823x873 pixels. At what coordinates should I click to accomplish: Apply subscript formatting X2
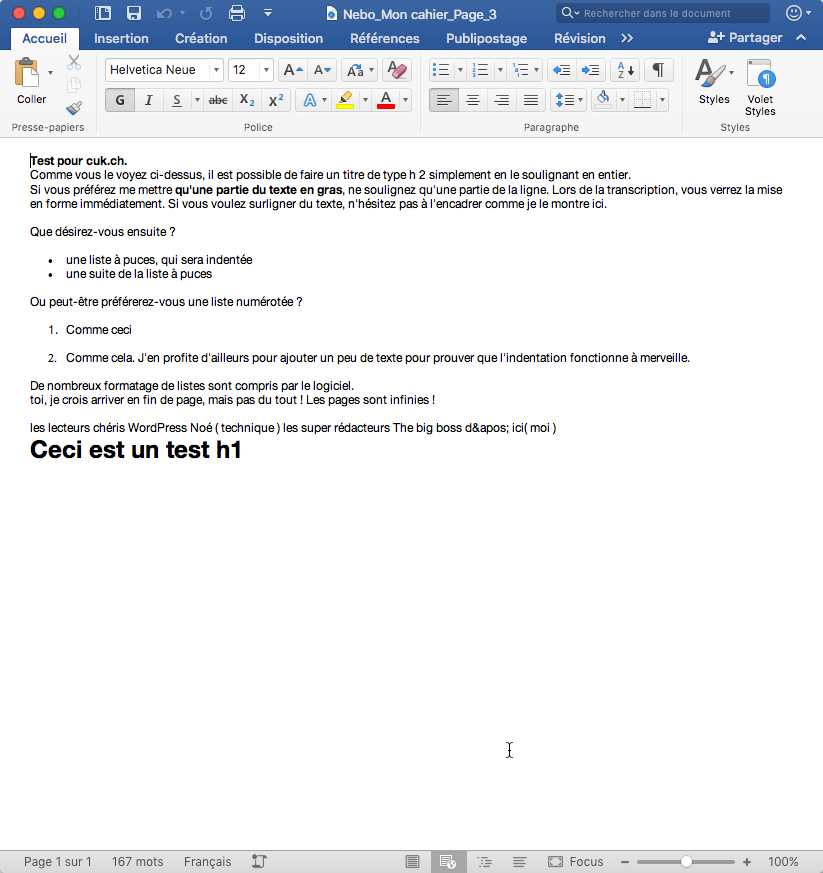247,100
